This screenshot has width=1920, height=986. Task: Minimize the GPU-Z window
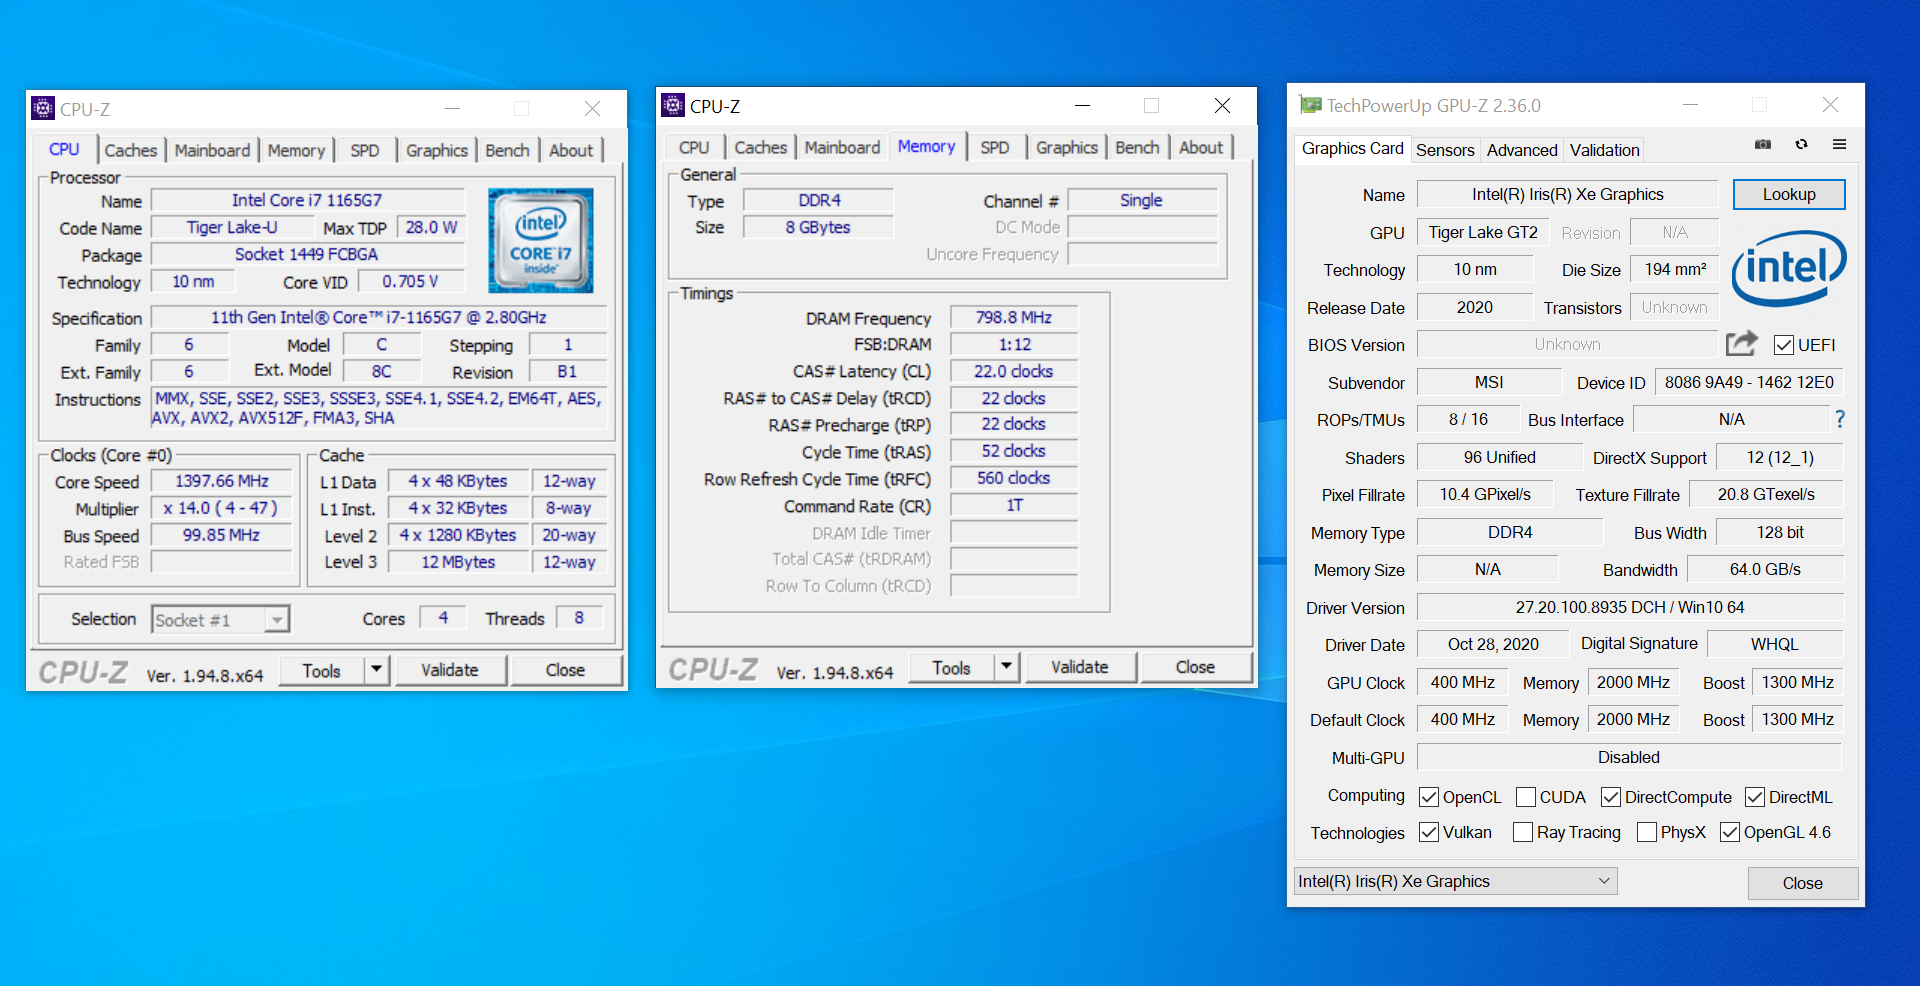[x=1690, y=104]
